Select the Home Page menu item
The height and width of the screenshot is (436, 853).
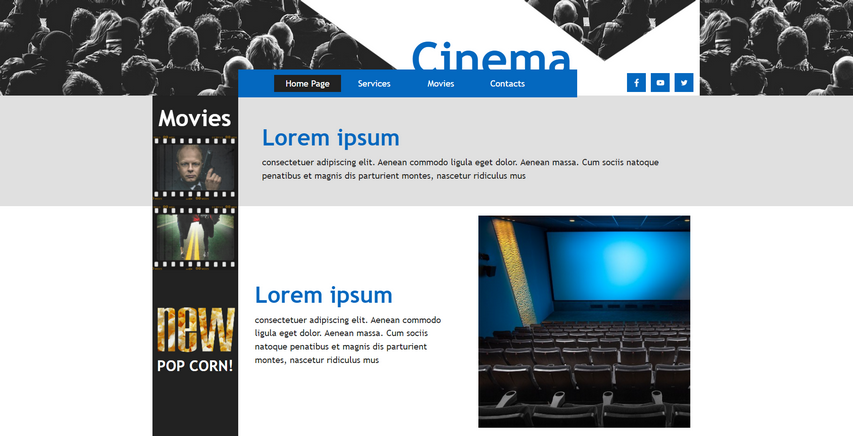point(307,84)
